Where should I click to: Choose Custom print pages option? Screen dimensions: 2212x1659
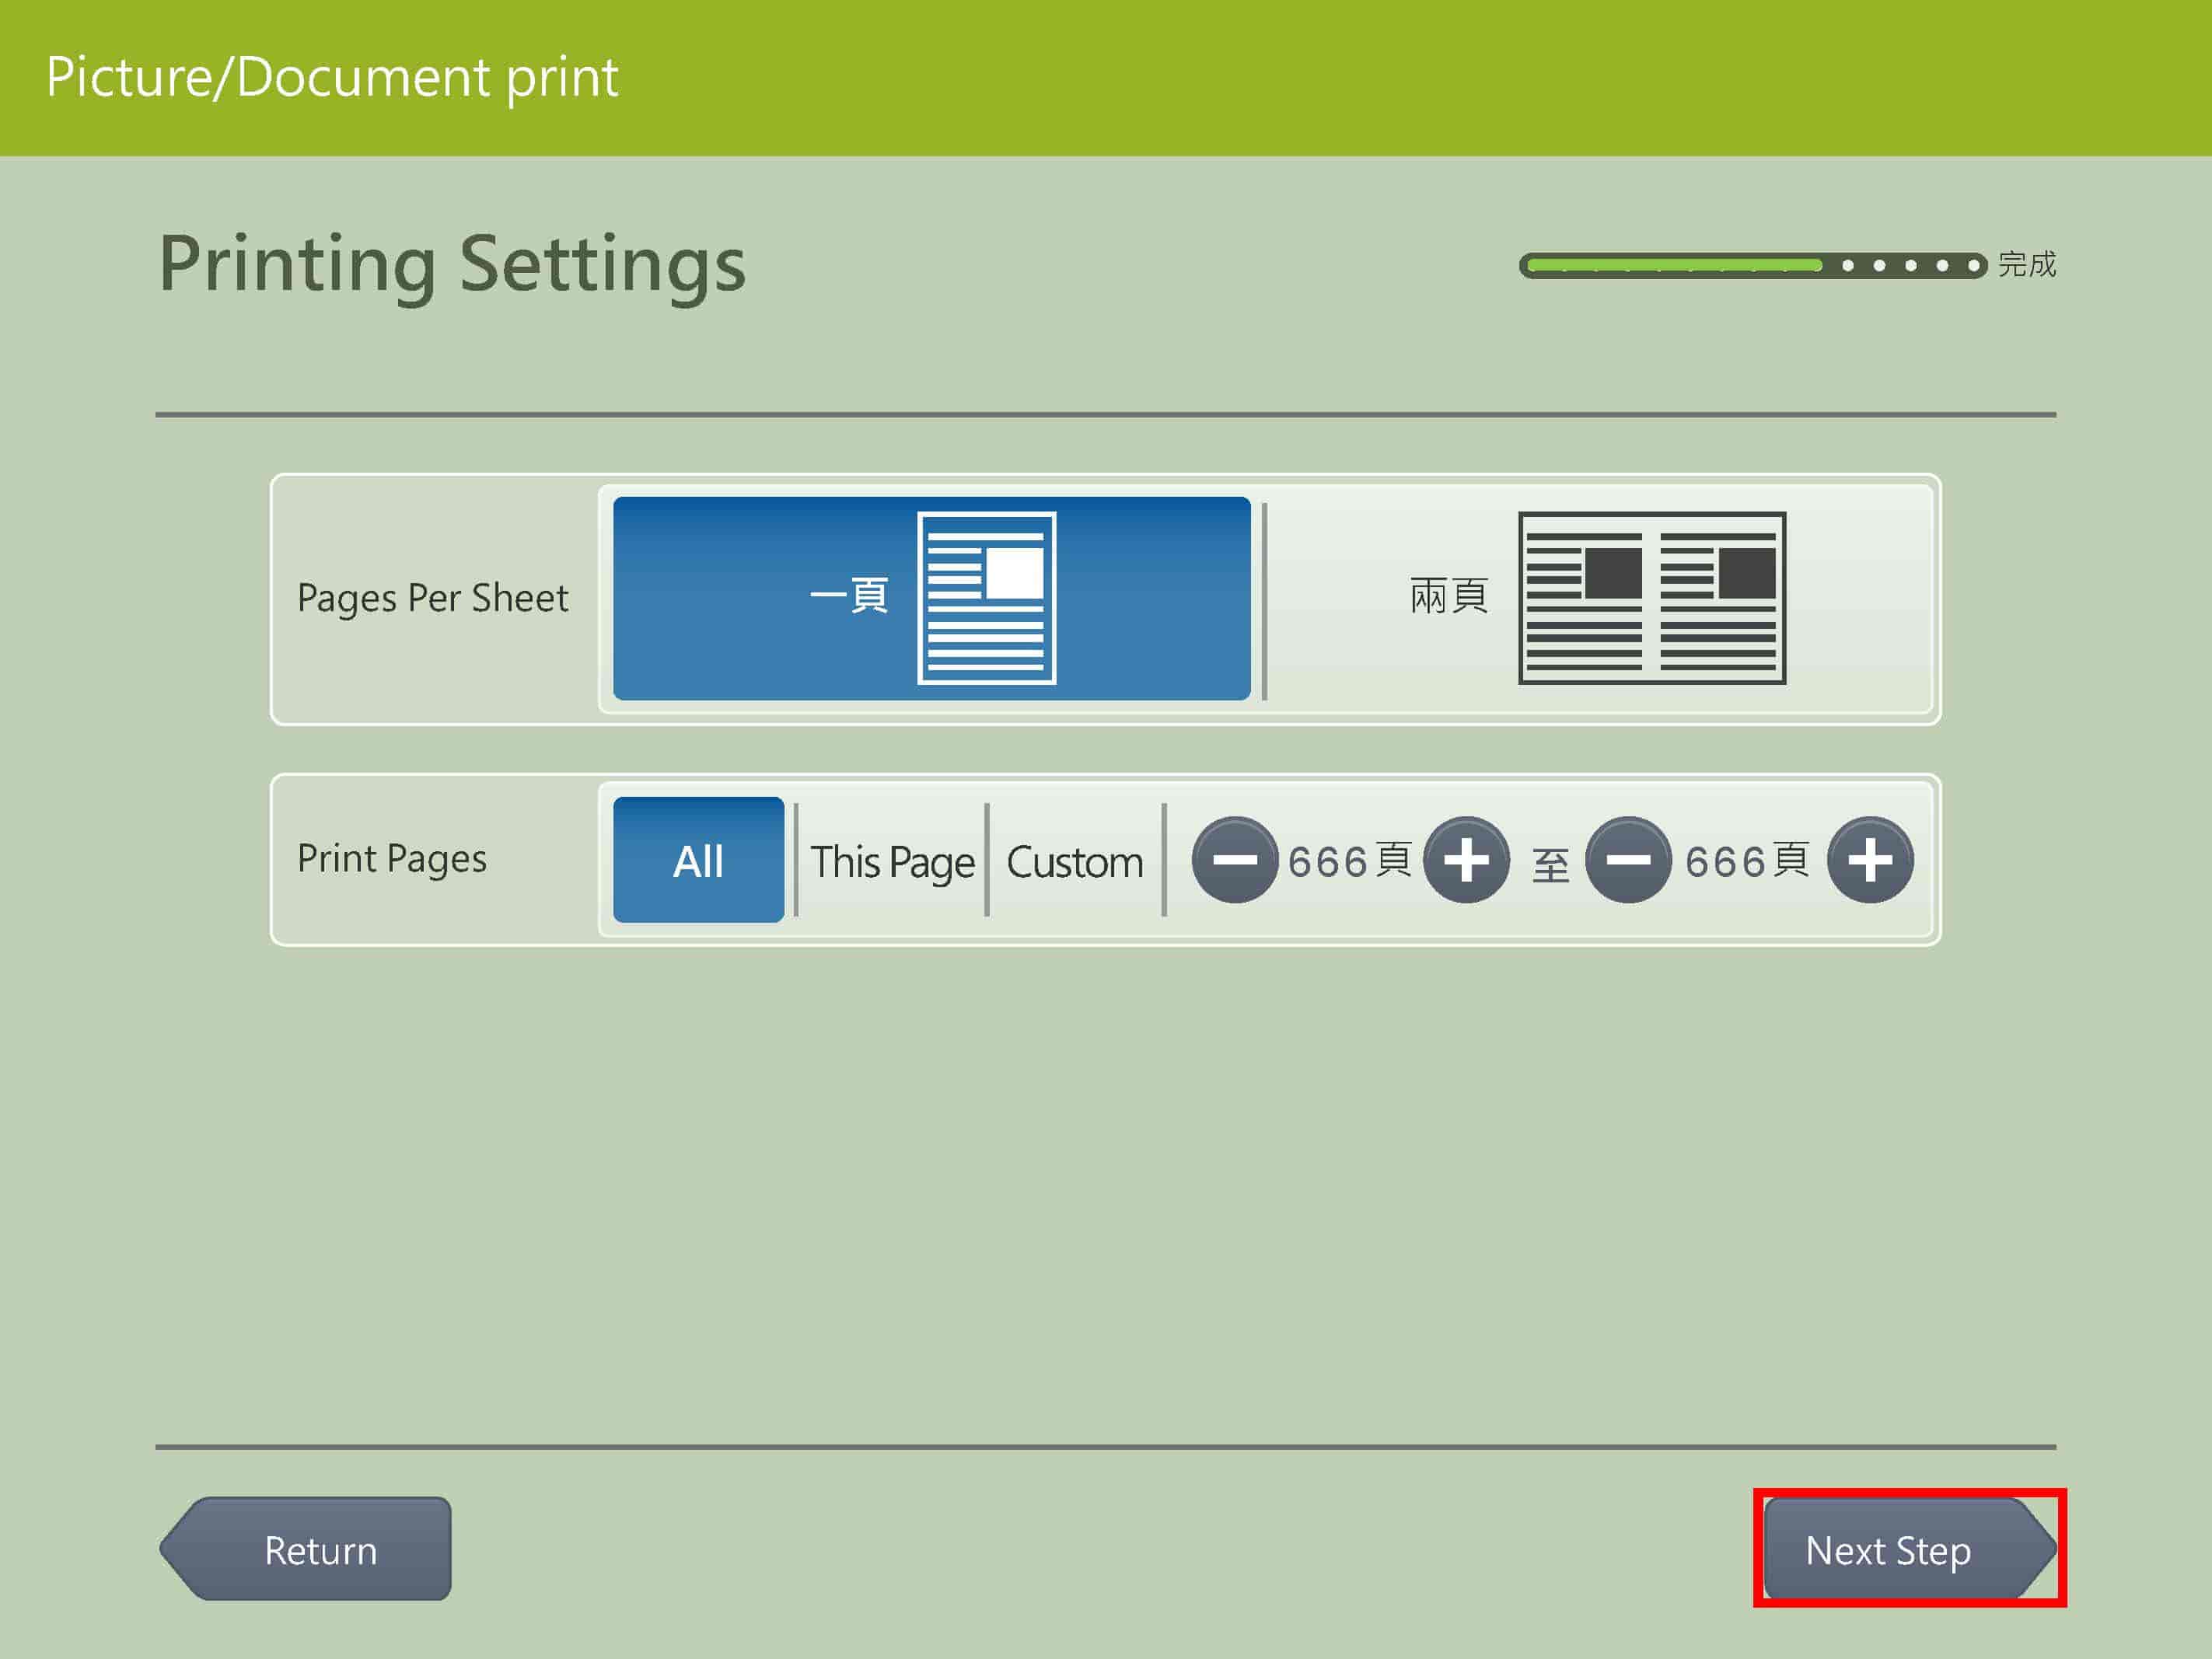coord(1075,861)
